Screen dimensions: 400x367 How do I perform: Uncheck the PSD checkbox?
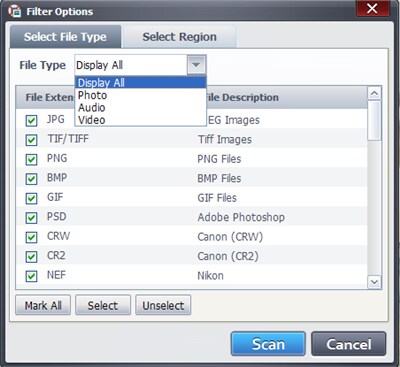coord(31,218)
